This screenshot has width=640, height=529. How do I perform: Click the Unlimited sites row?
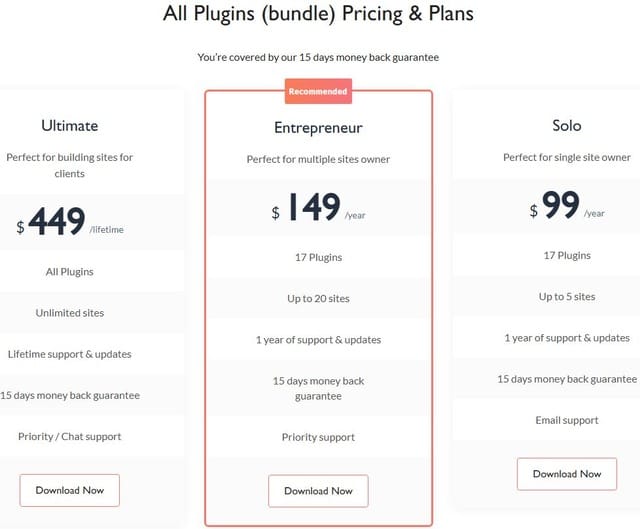pos(70,313)
